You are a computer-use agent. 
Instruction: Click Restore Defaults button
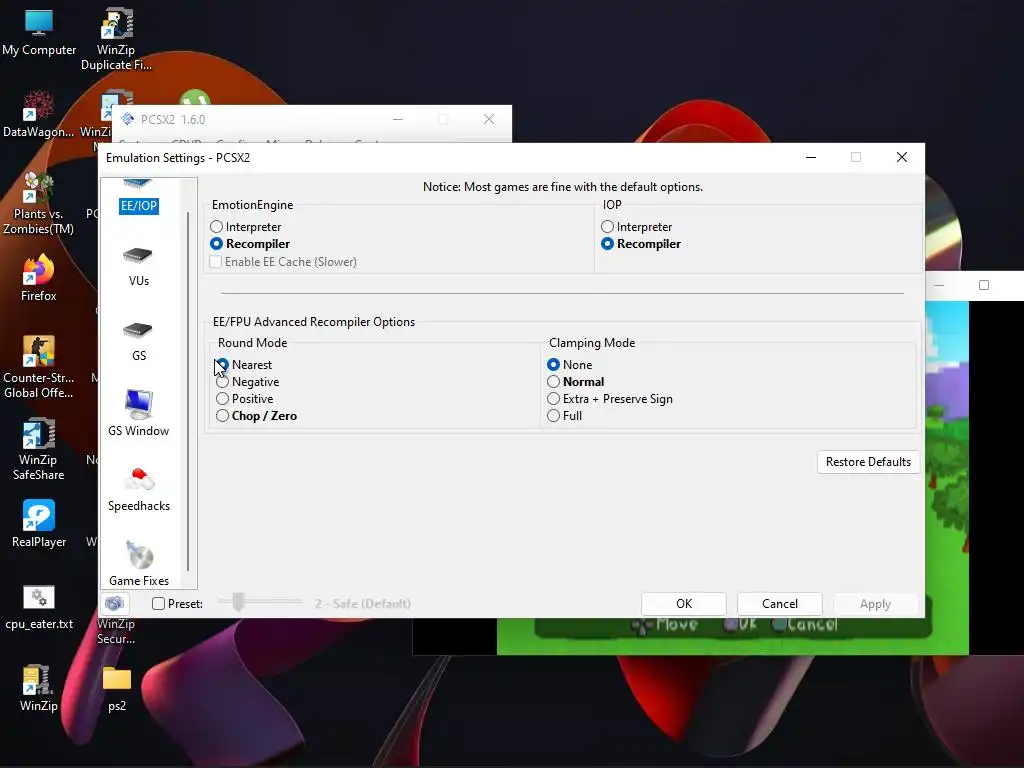pos(868,462)
